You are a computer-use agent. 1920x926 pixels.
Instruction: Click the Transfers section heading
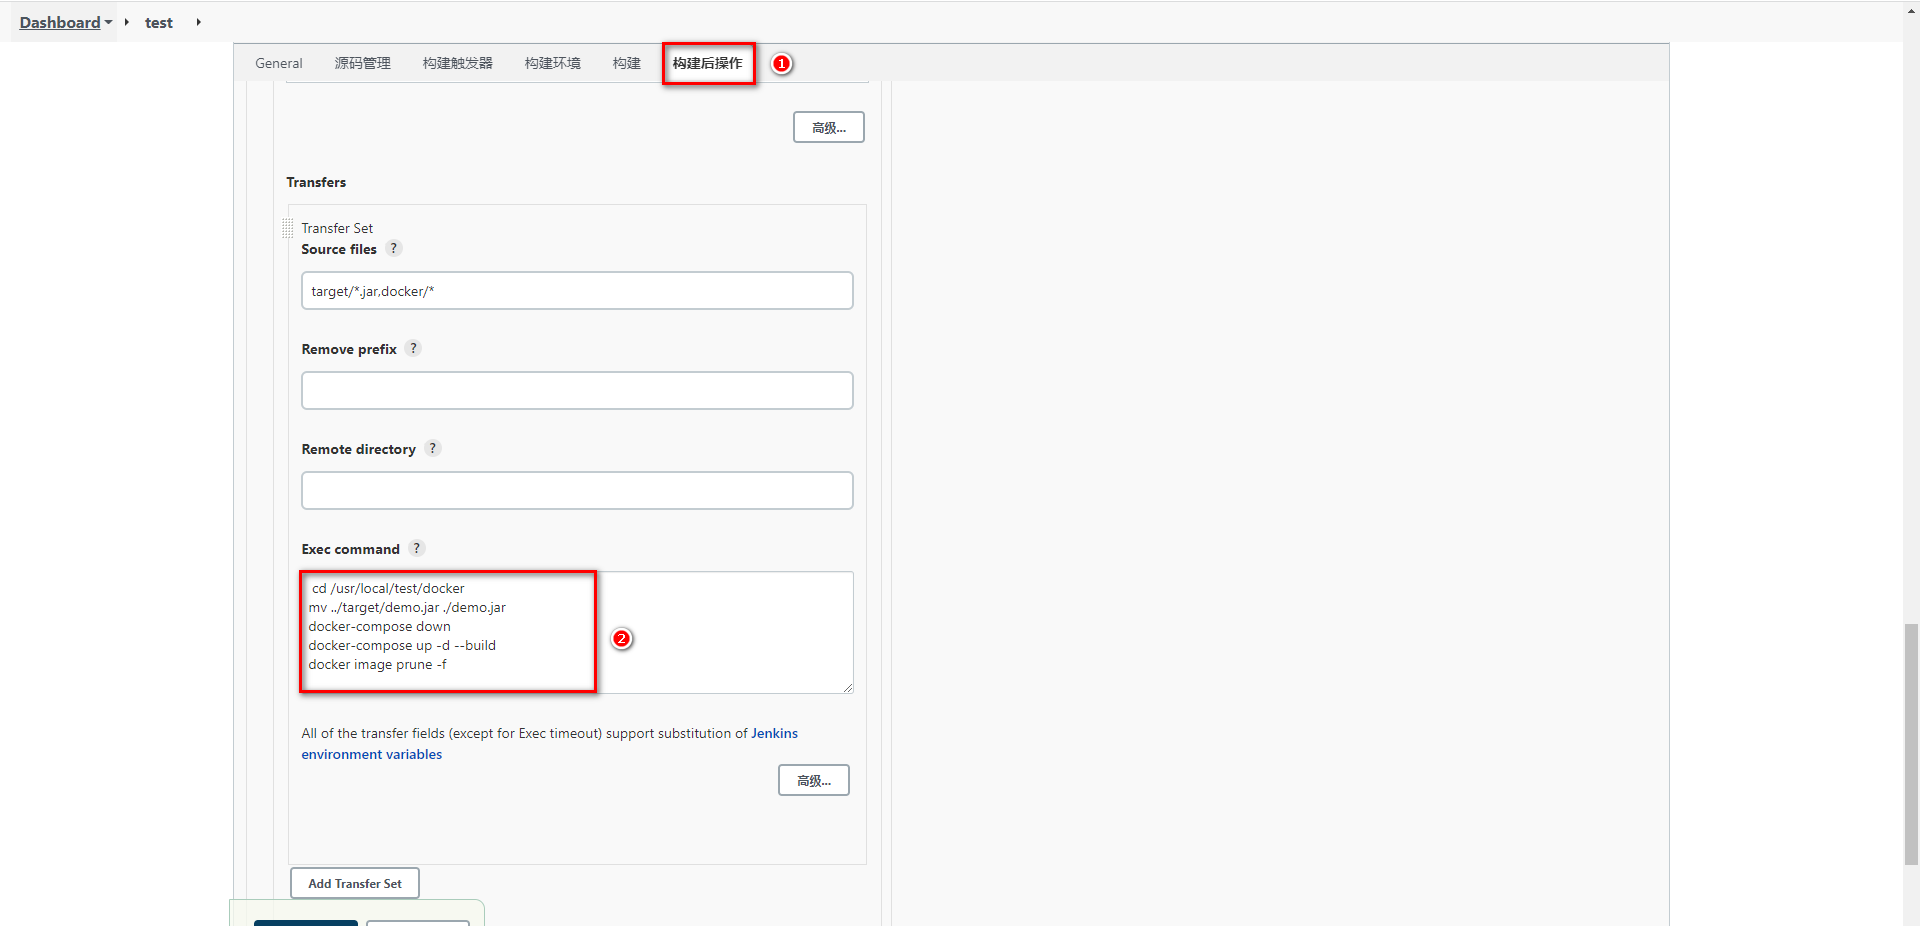pos(316,182)
